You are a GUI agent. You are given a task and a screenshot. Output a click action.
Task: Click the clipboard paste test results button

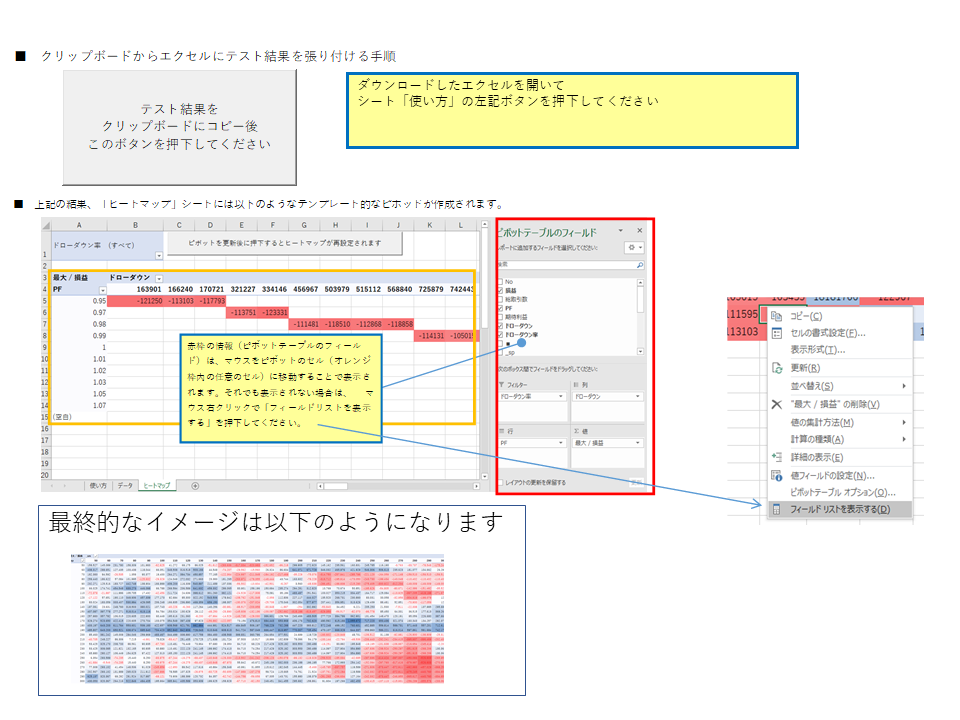pyautogui.click(x=179, y=127)
